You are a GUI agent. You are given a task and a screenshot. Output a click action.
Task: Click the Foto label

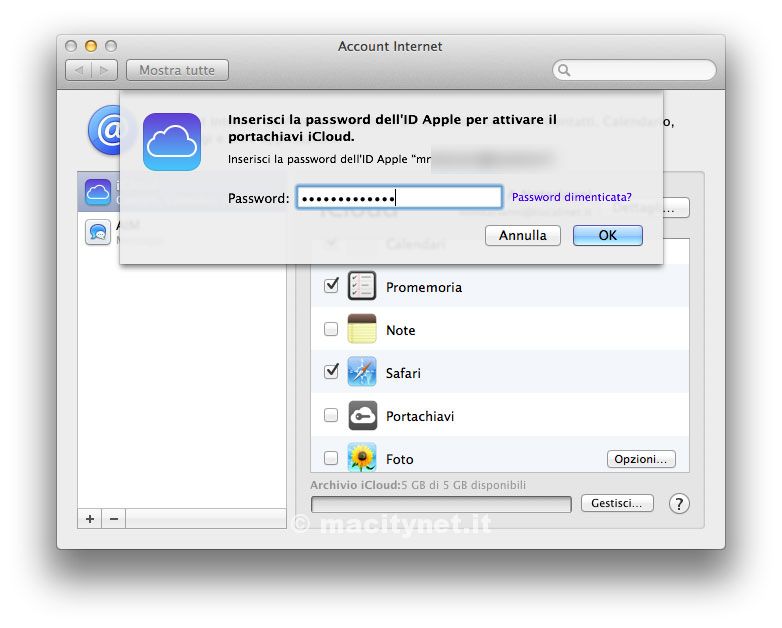[399, 459]
